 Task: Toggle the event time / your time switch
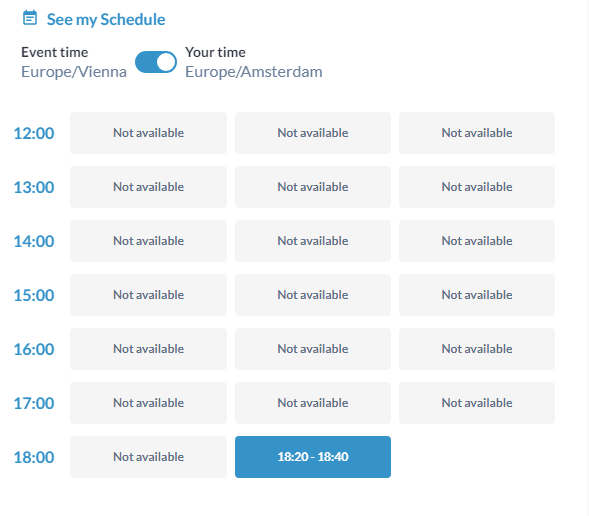[x=156, y=62]
